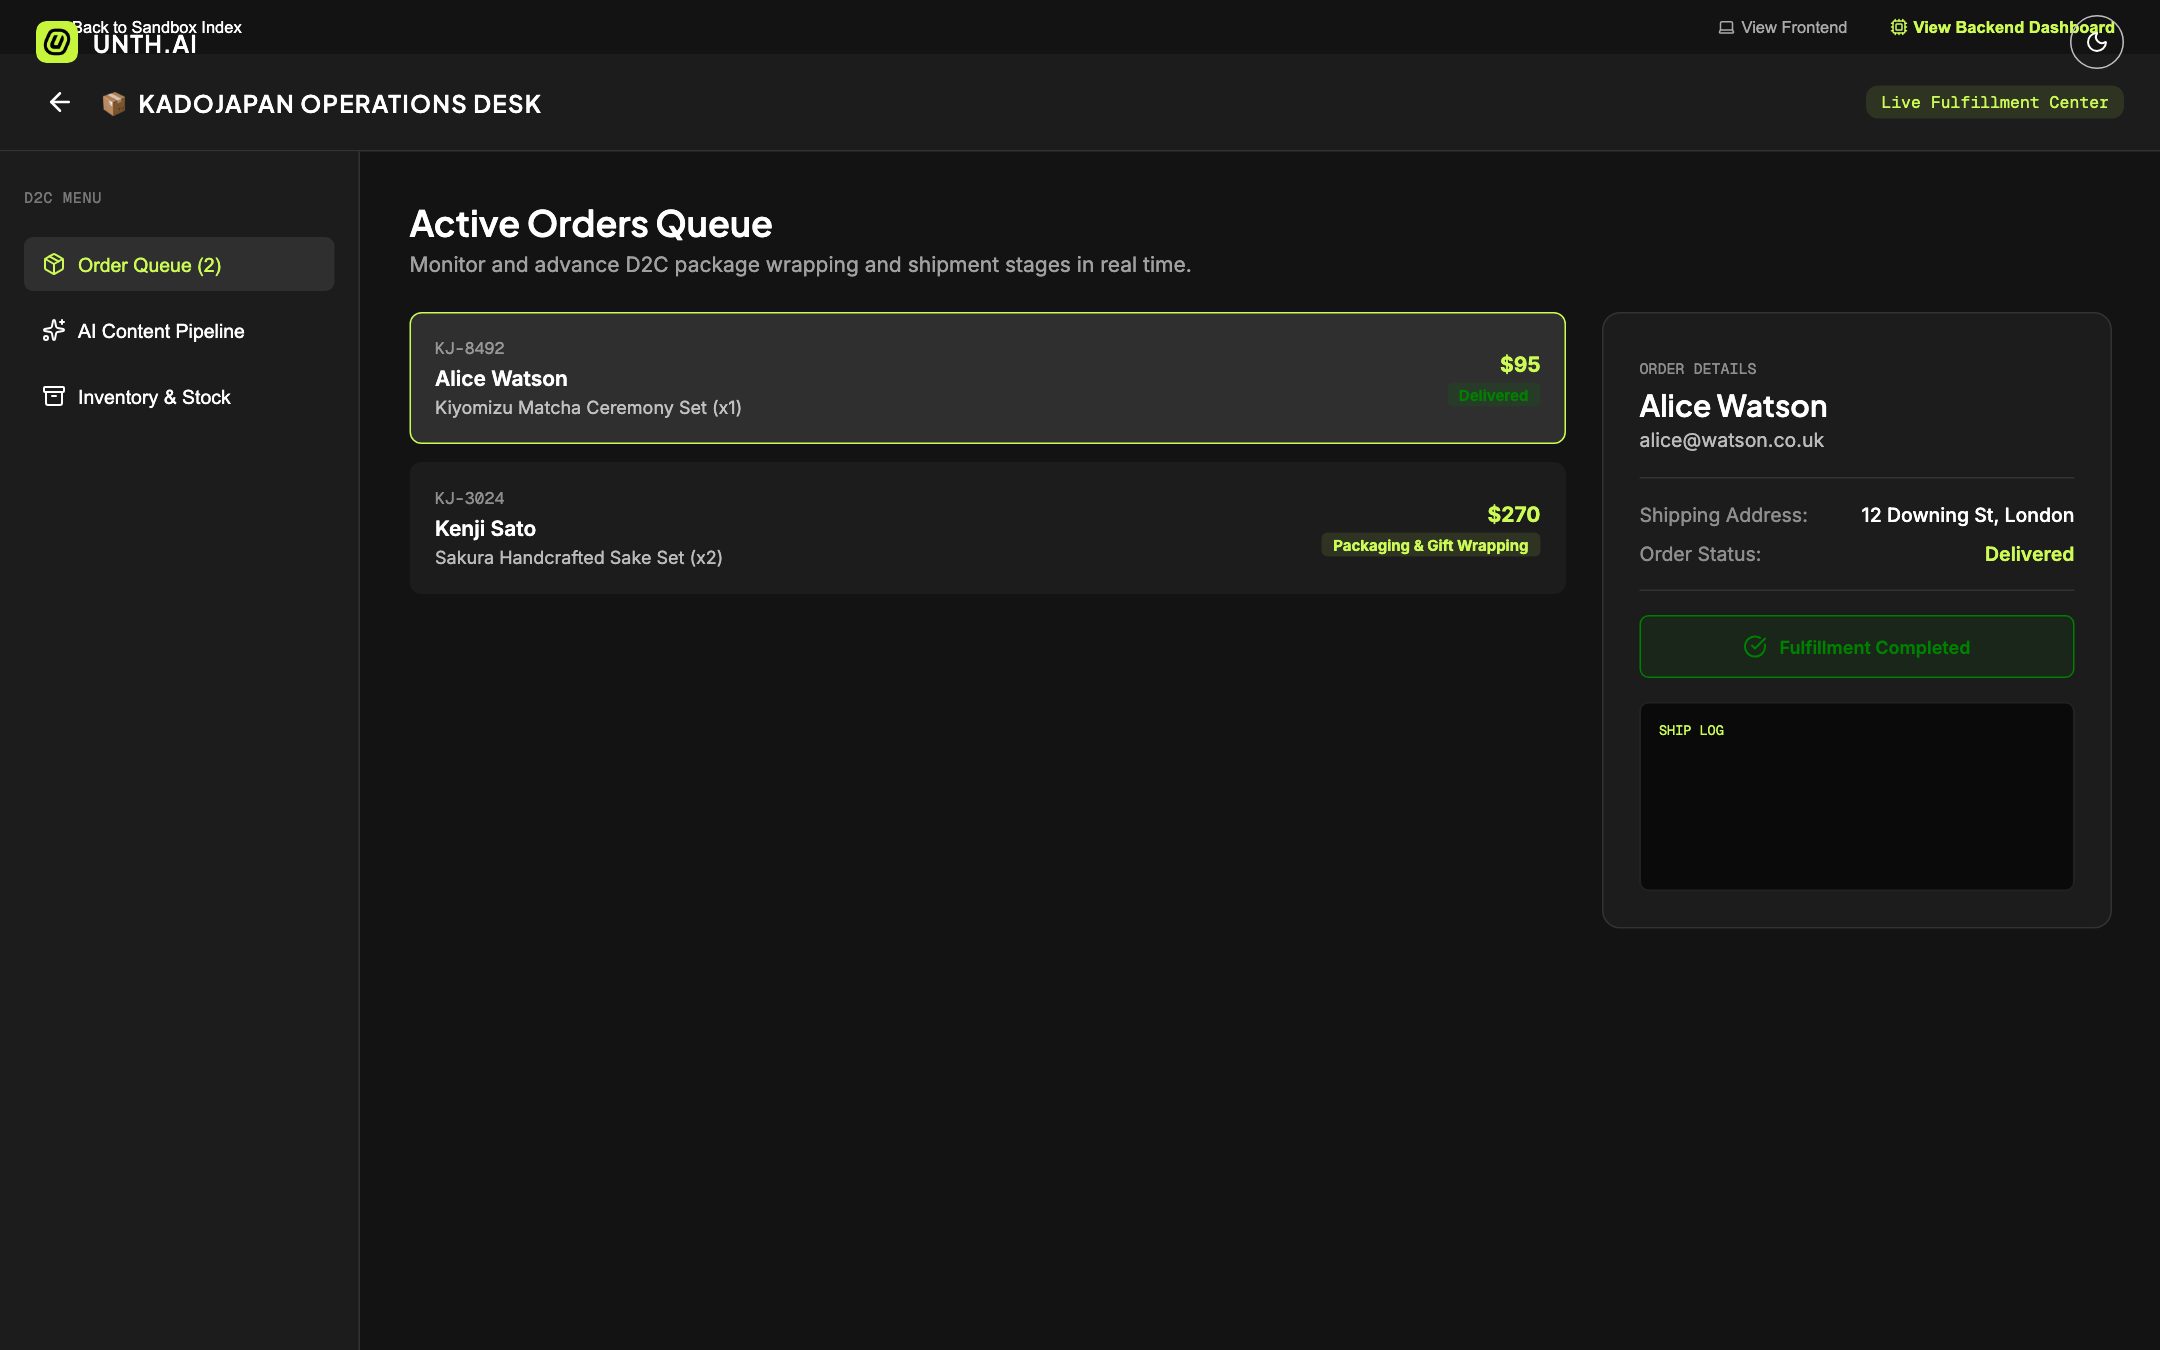The width and height of the screenshot is (2160, 1350).
Task: Open Order Queue (2) menu item
Action: pos(179,264)
